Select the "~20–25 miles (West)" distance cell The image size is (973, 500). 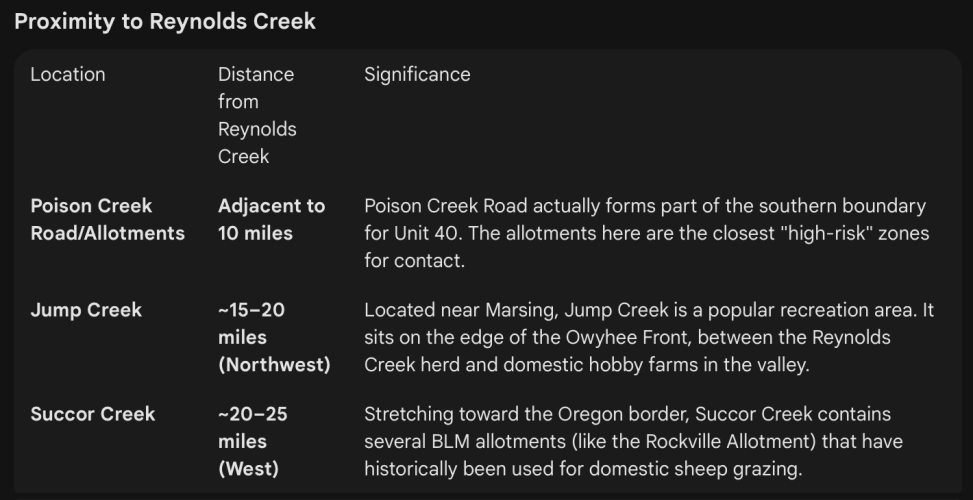(252, 441)
